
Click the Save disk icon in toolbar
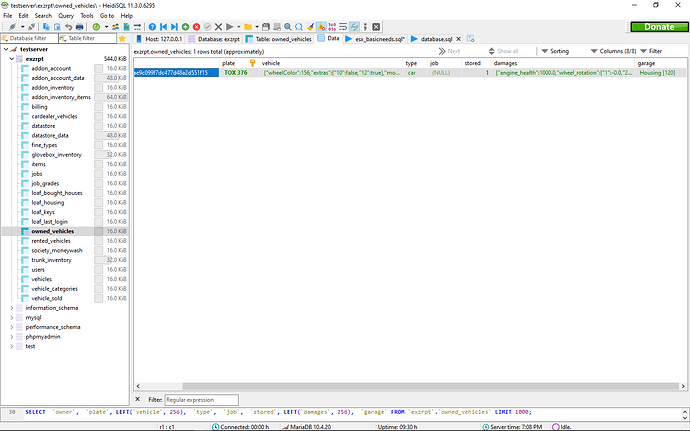point(264,26)
